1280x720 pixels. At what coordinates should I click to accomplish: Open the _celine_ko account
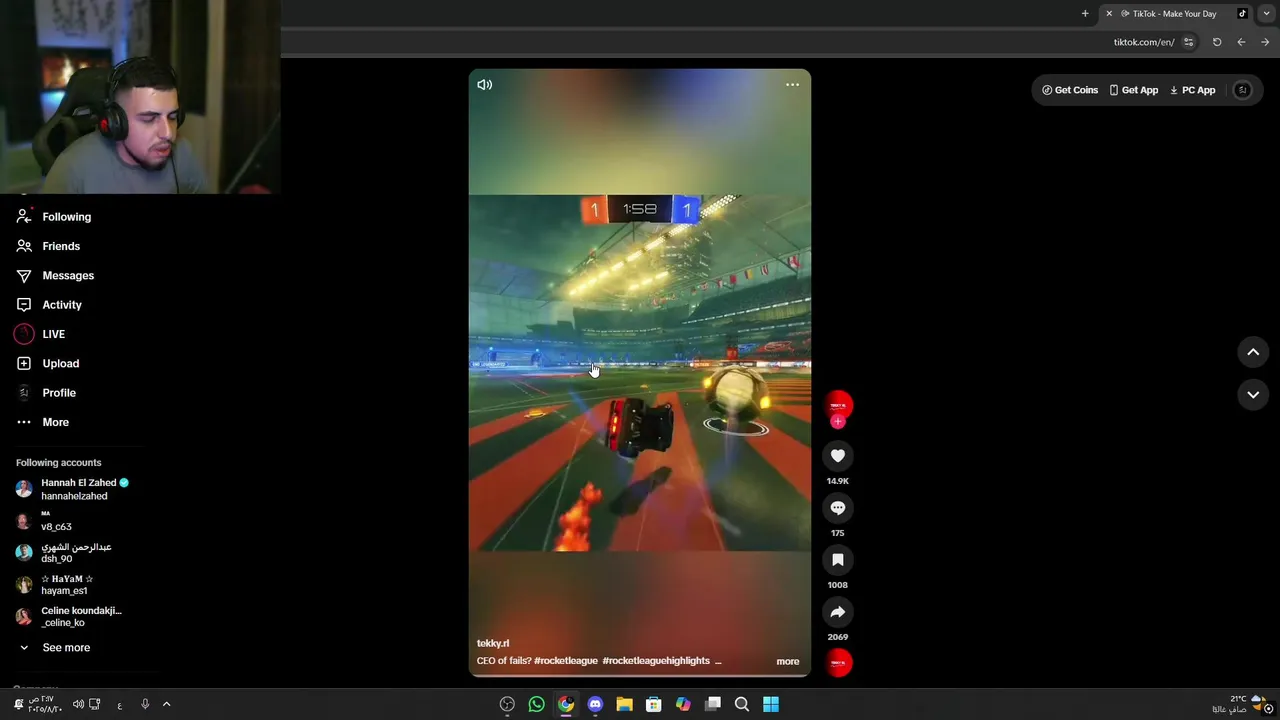(x=68, y=617)
